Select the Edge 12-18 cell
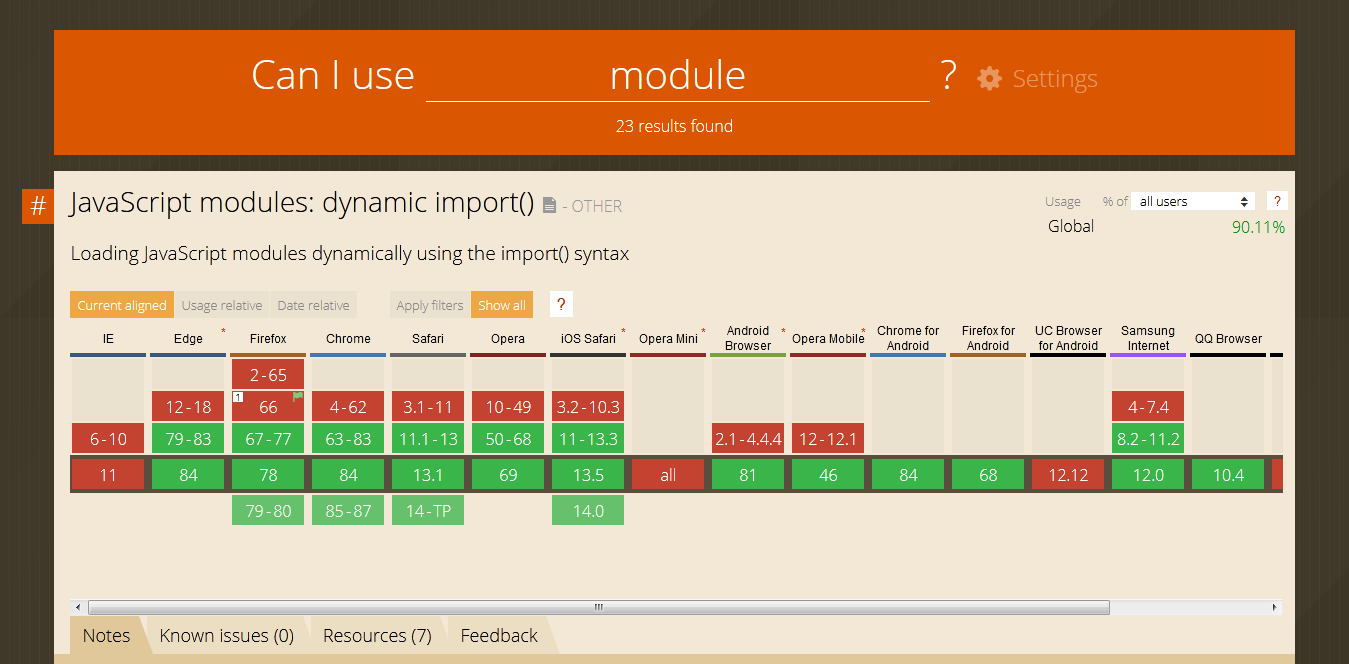Image resolution: width=1349 pixels, height=664 pixels. [188, 406]
